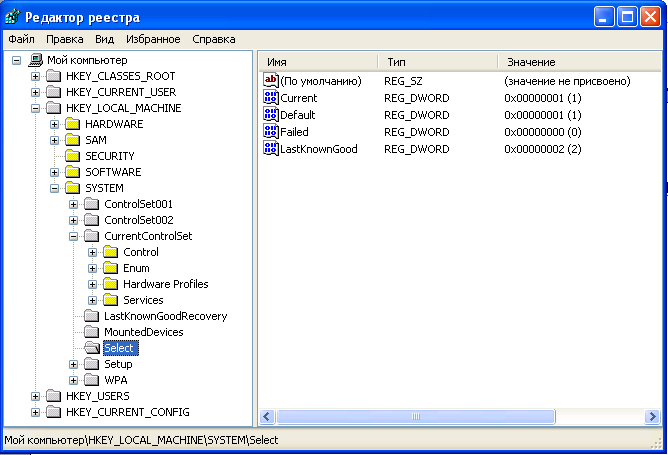Click the DWORD icon for Failed
The width and height of the screenshot is (668, 455).
(x=271, y=132)
